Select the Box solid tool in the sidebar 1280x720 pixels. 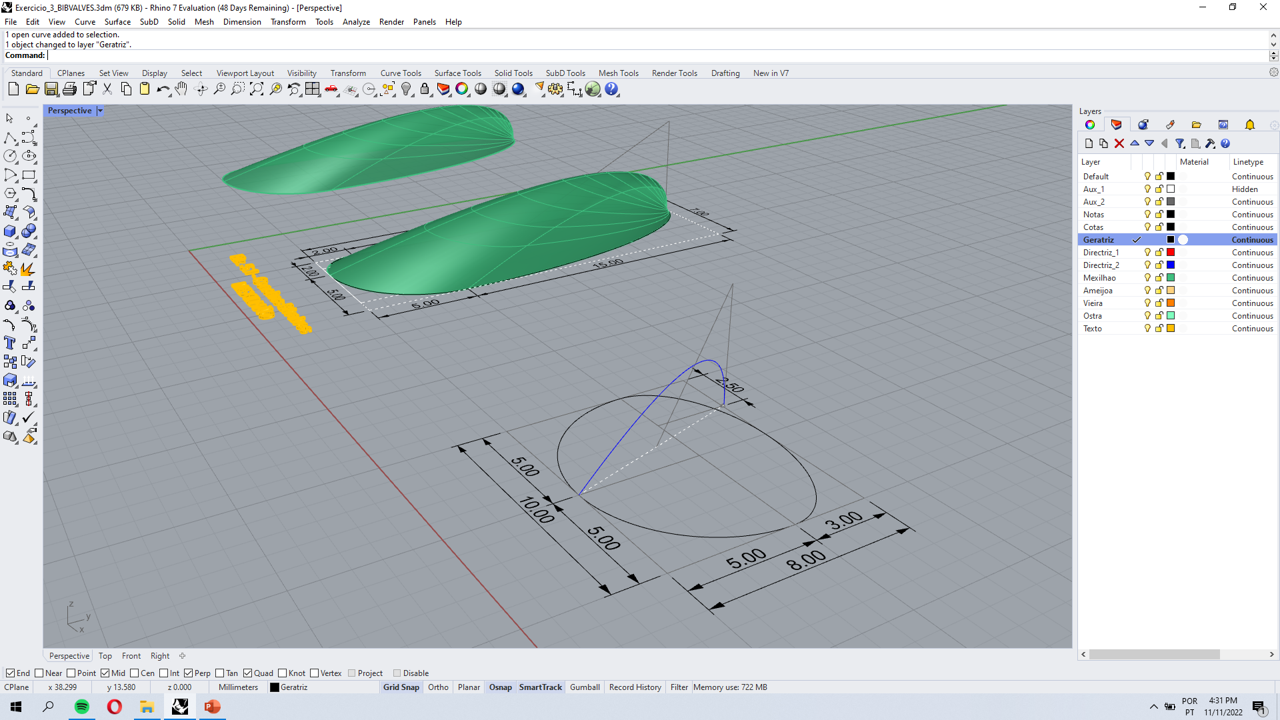(10, 231)
